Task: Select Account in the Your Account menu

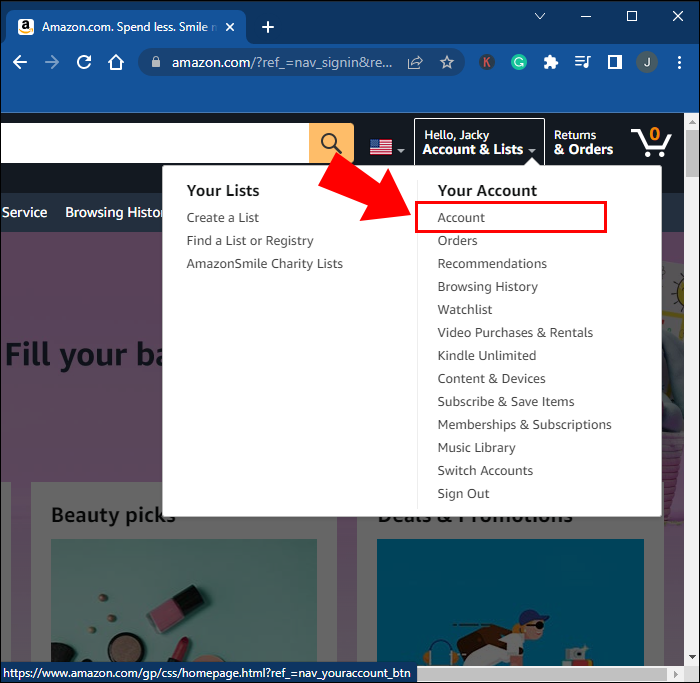Action: pyautogui.click(x=461, y=218)
